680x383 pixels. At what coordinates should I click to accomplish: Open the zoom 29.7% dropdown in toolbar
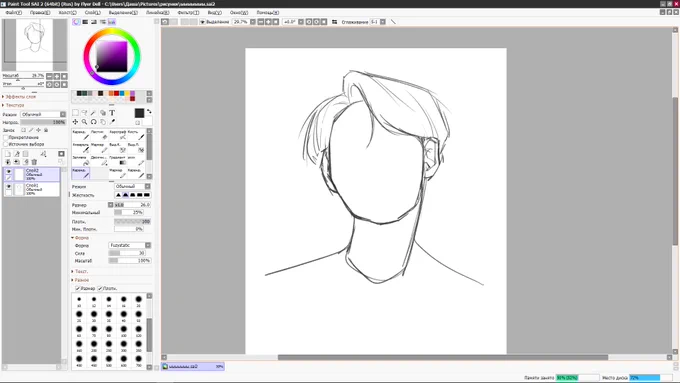click(x=253, y=22)
